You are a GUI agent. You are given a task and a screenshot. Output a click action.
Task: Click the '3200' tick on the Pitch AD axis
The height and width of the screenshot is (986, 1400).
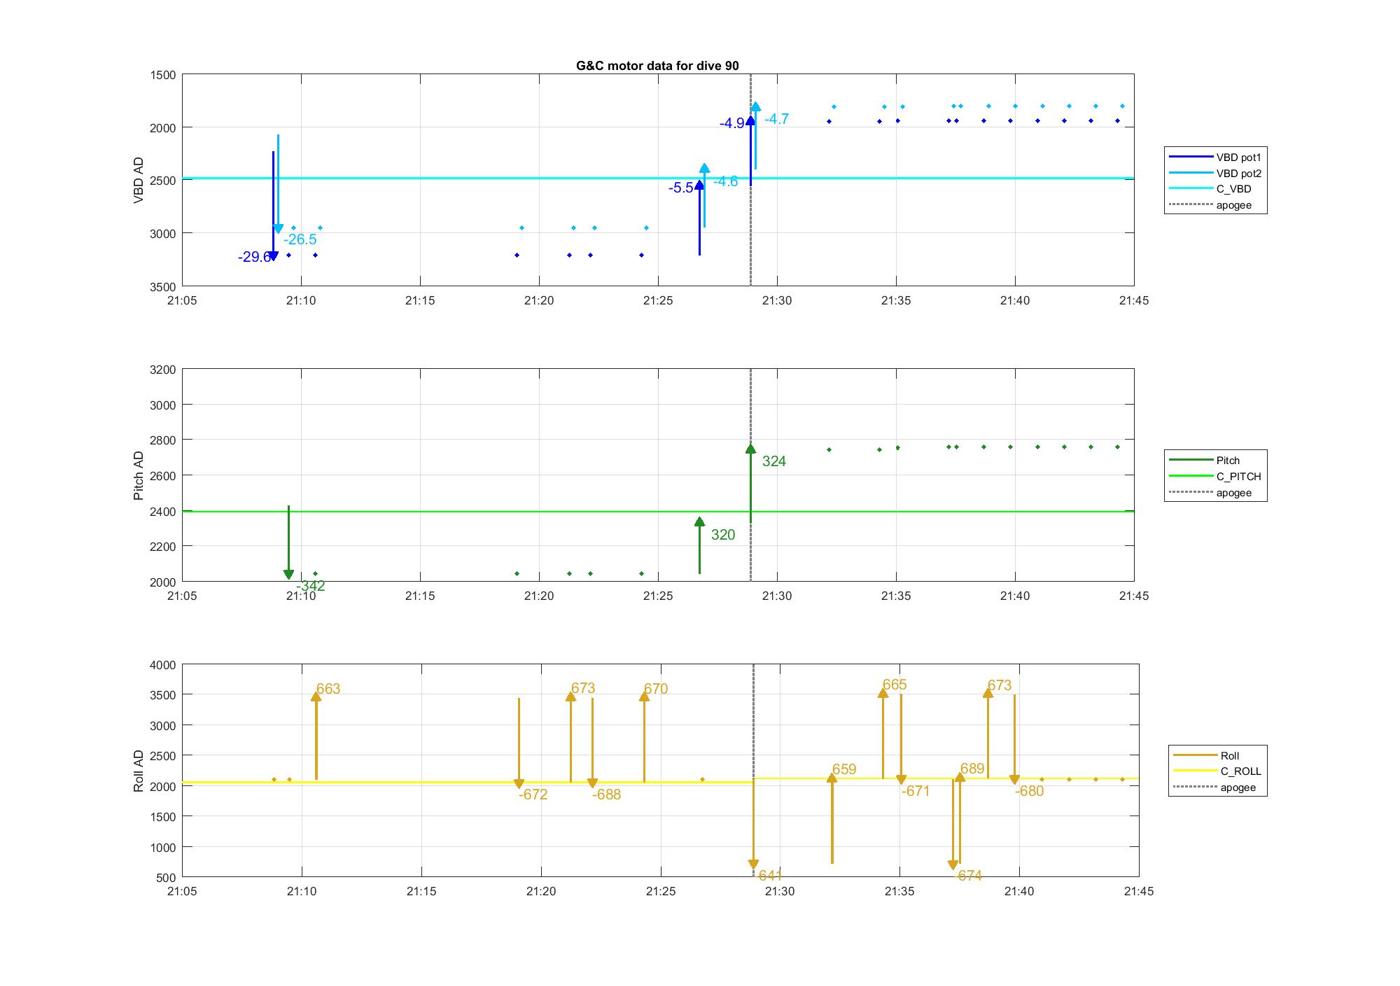coord(162,370)
